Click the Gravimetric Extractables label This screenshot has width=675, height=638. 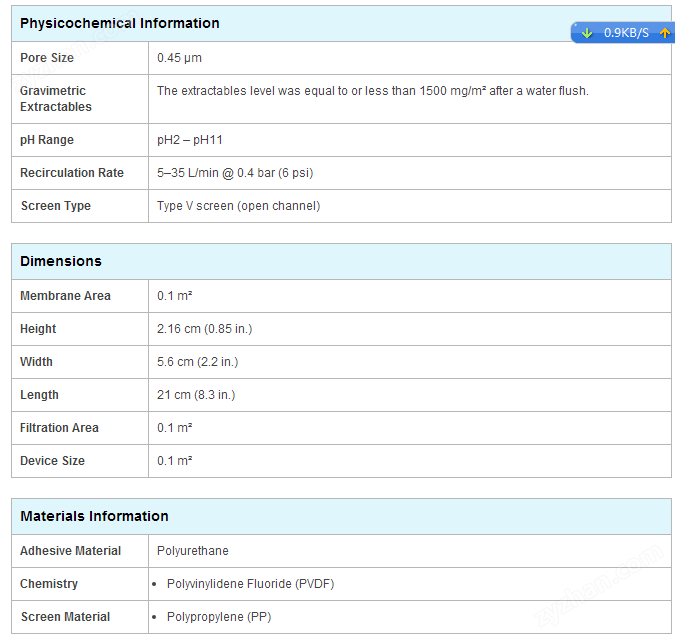coord(56,99)
